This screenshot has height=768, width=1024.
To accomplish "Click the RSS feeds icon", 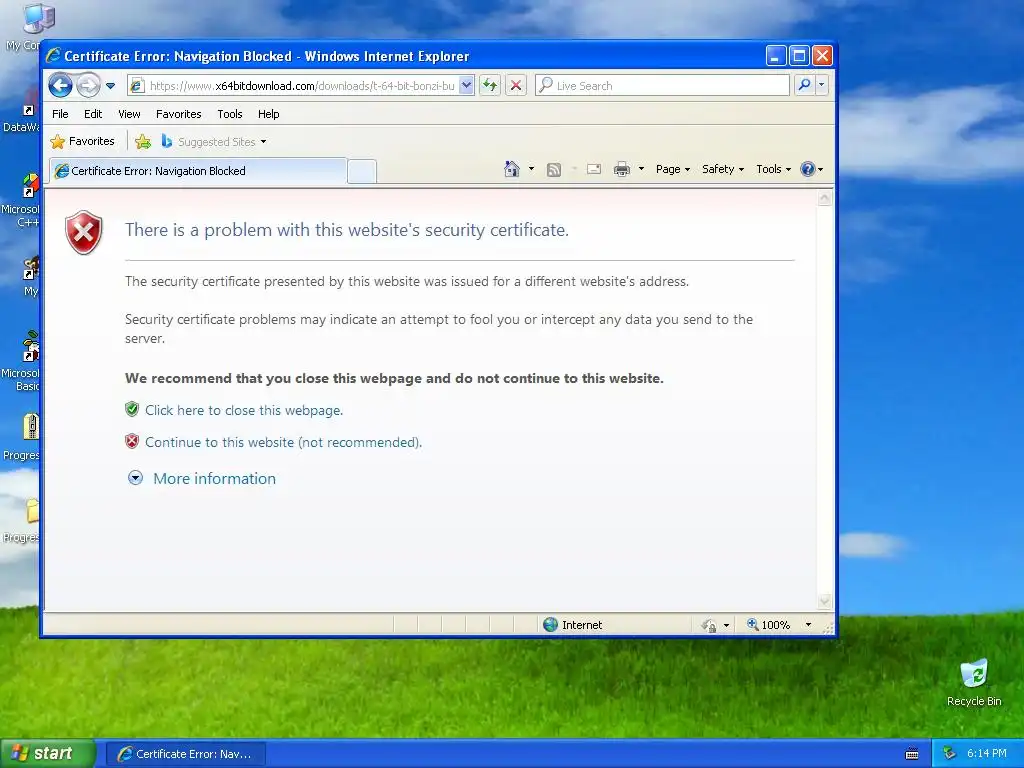I will (x=554, y=170).
